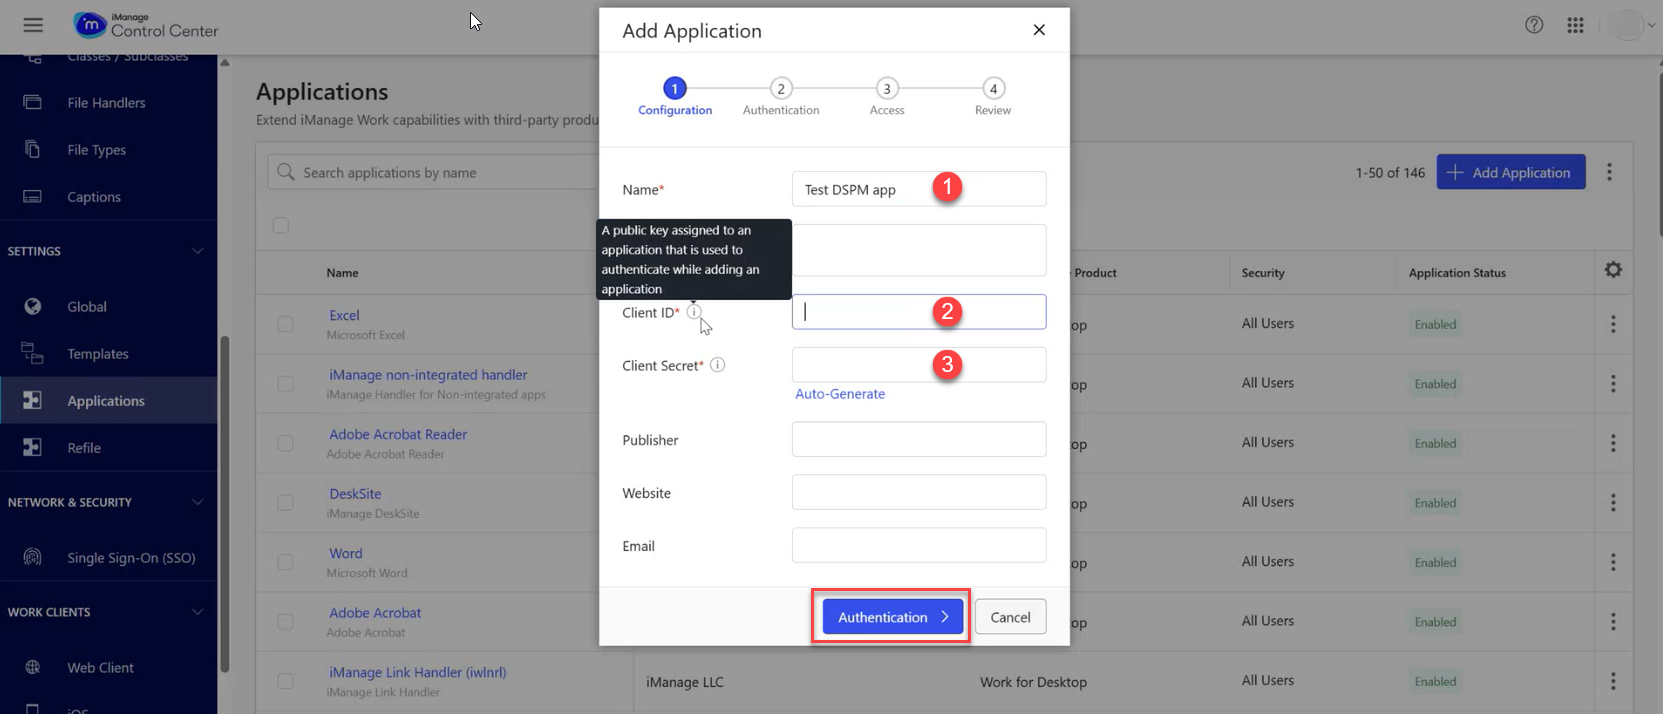
Task: Collapse the Network & Security section
Action: [197, 502]
